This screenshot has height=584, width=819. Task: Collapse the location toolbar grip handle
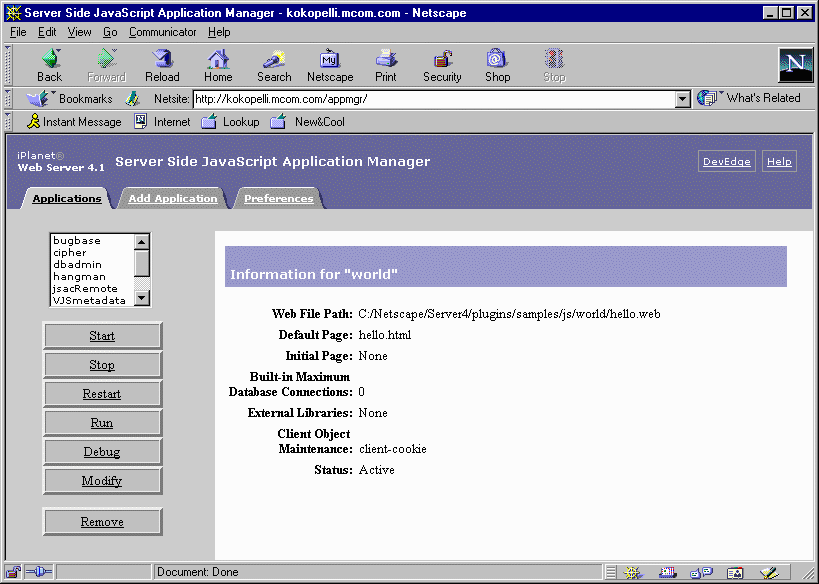click(8, 98)
